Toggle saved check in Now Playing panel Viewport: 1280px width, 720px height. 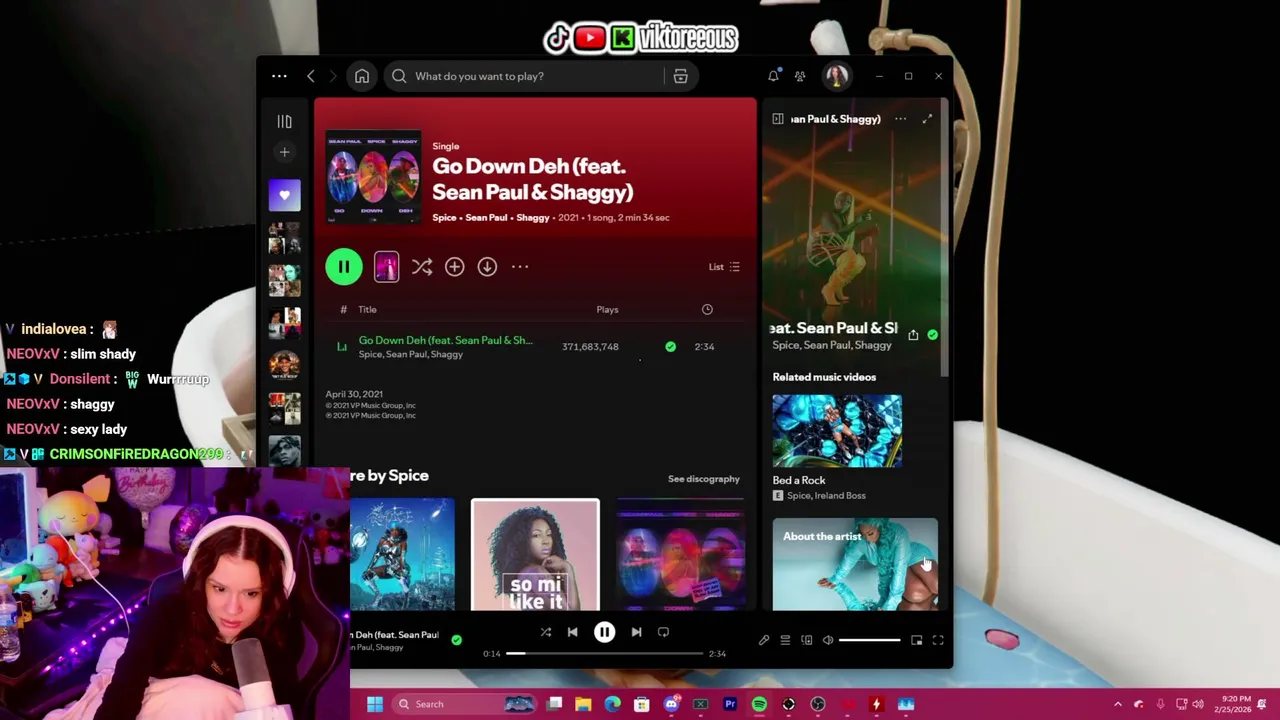(x=932, y=335)
